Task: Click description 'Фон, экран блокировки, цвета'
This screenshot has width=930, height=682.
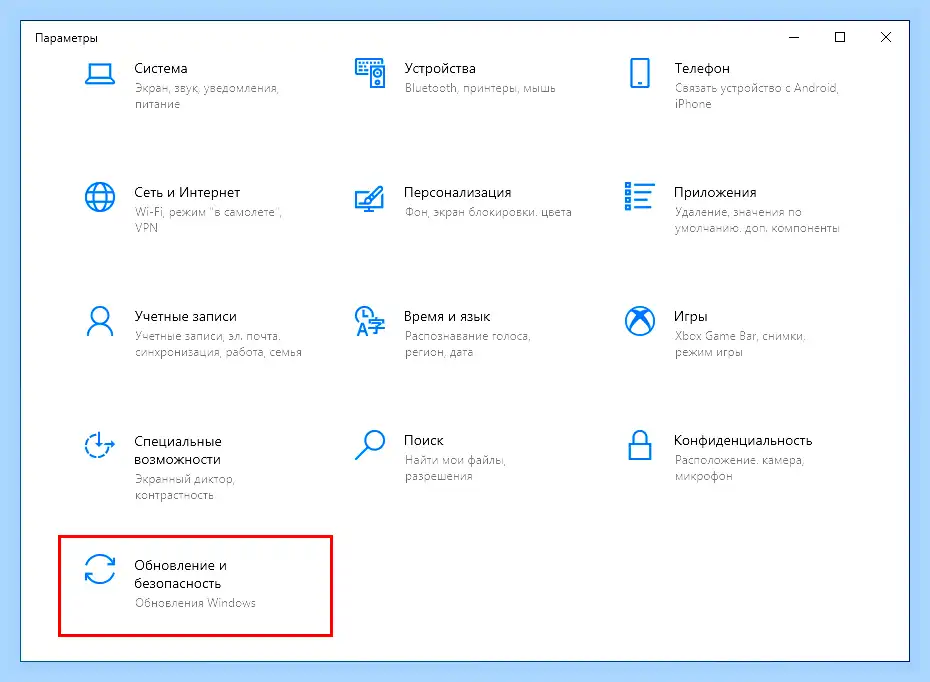Action: tap(488, 212)
